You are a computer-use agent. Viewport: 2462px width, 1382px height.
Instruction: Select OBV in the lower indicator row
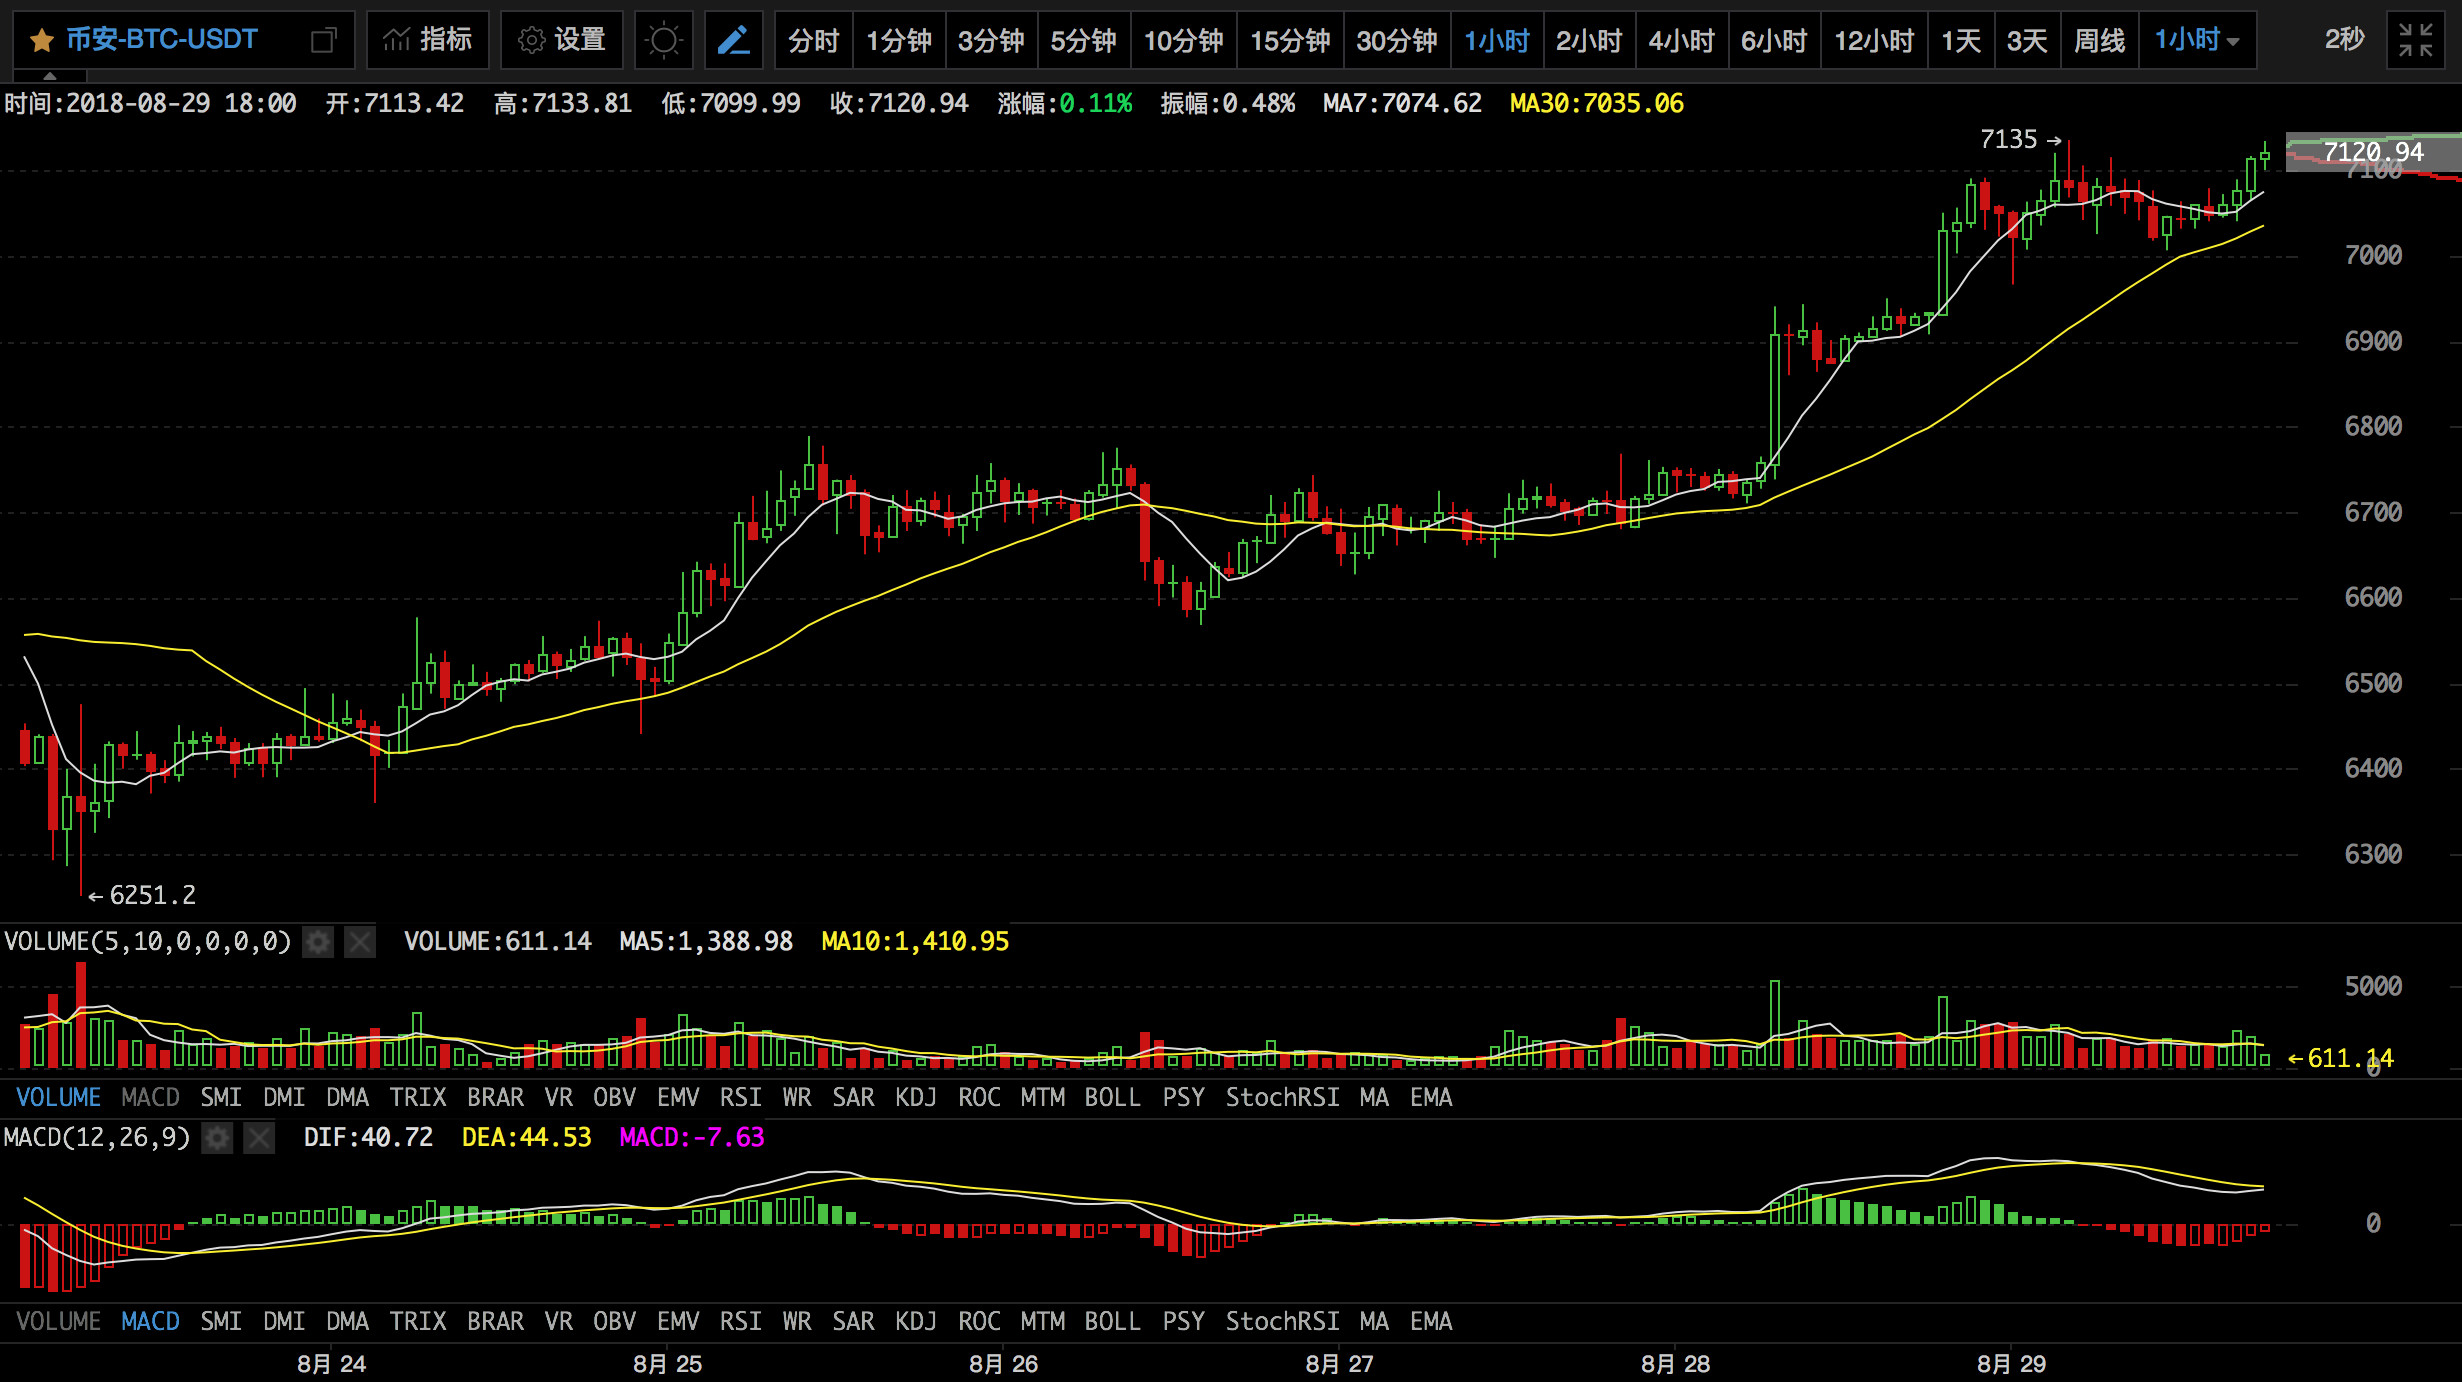point(614,1322)
